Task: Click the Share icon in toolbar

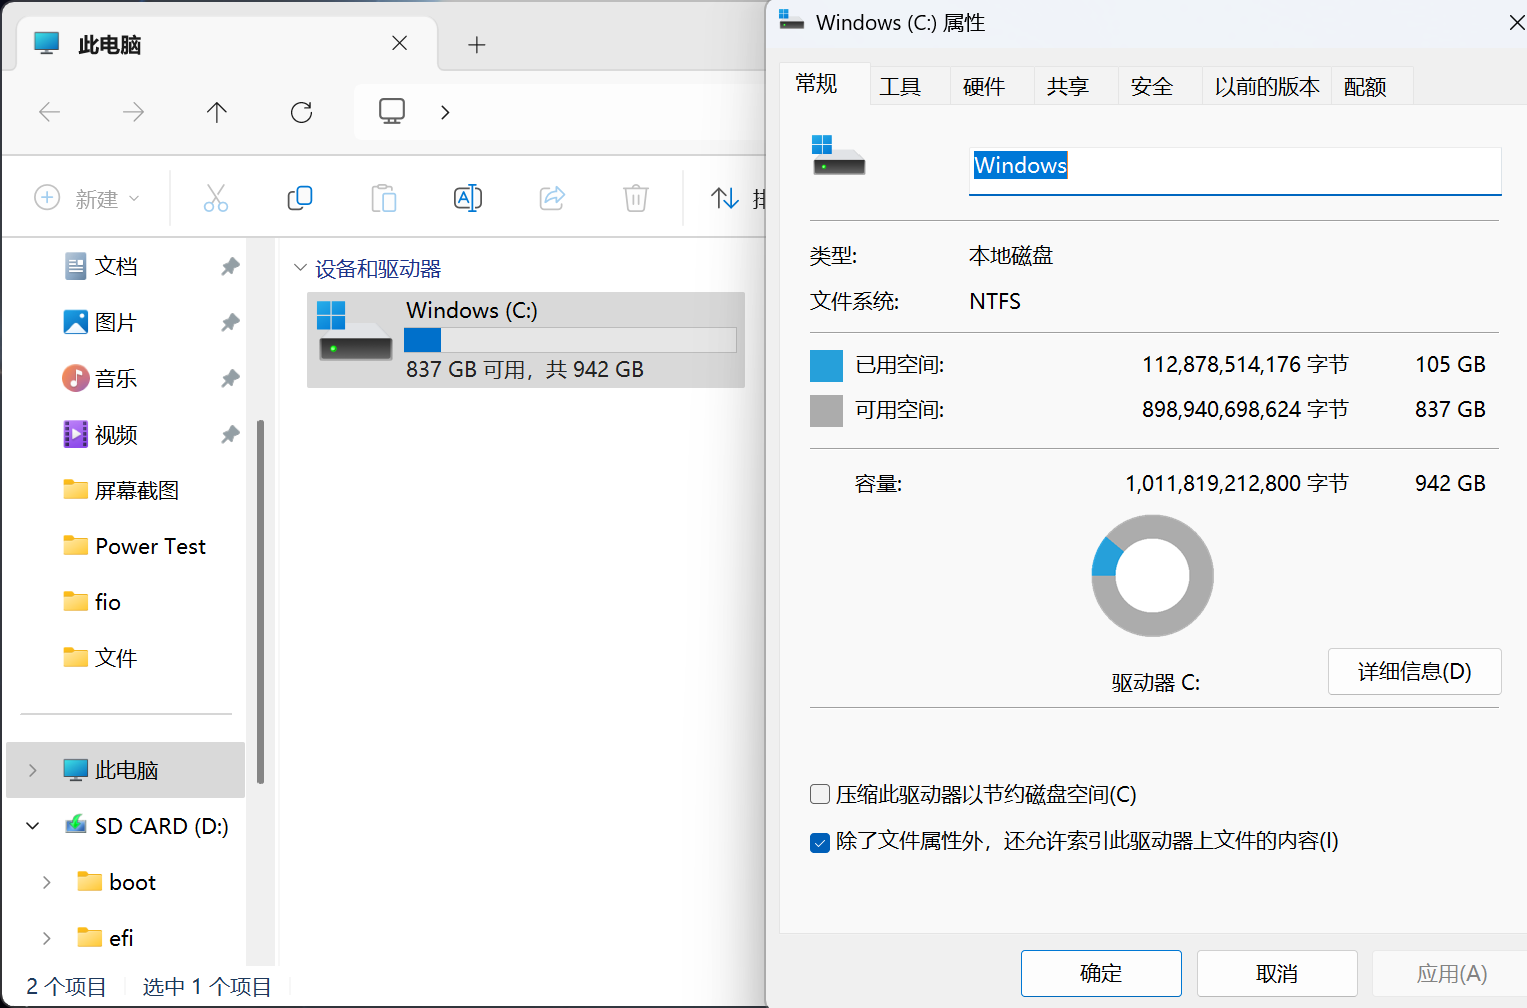Action: (x=552, y=198)
